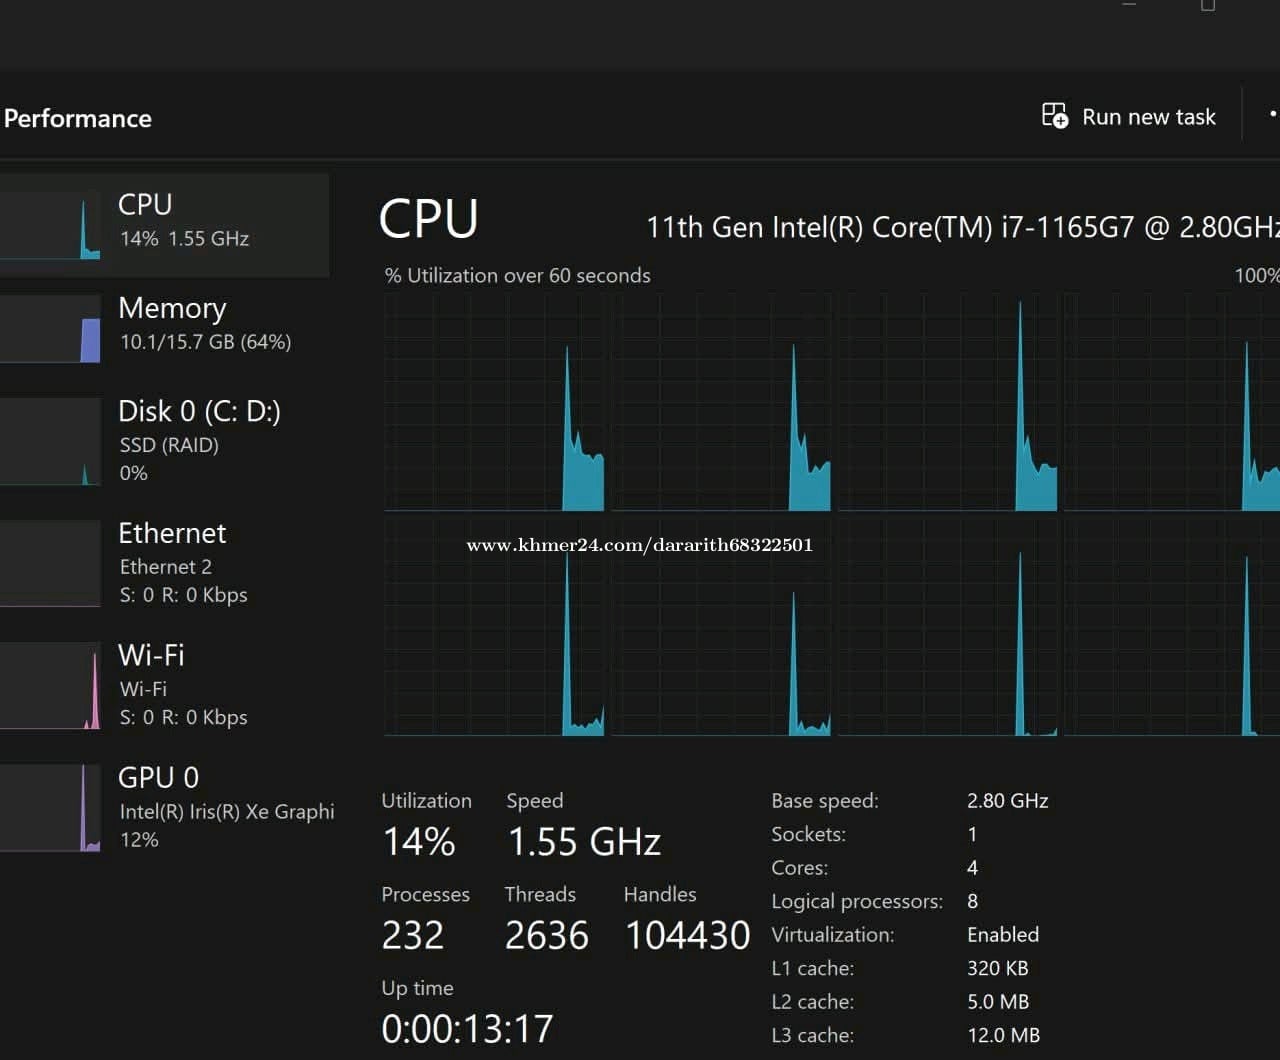Click the Up time value
Screen dimensions: 1280x1060
coord(467,1028)
